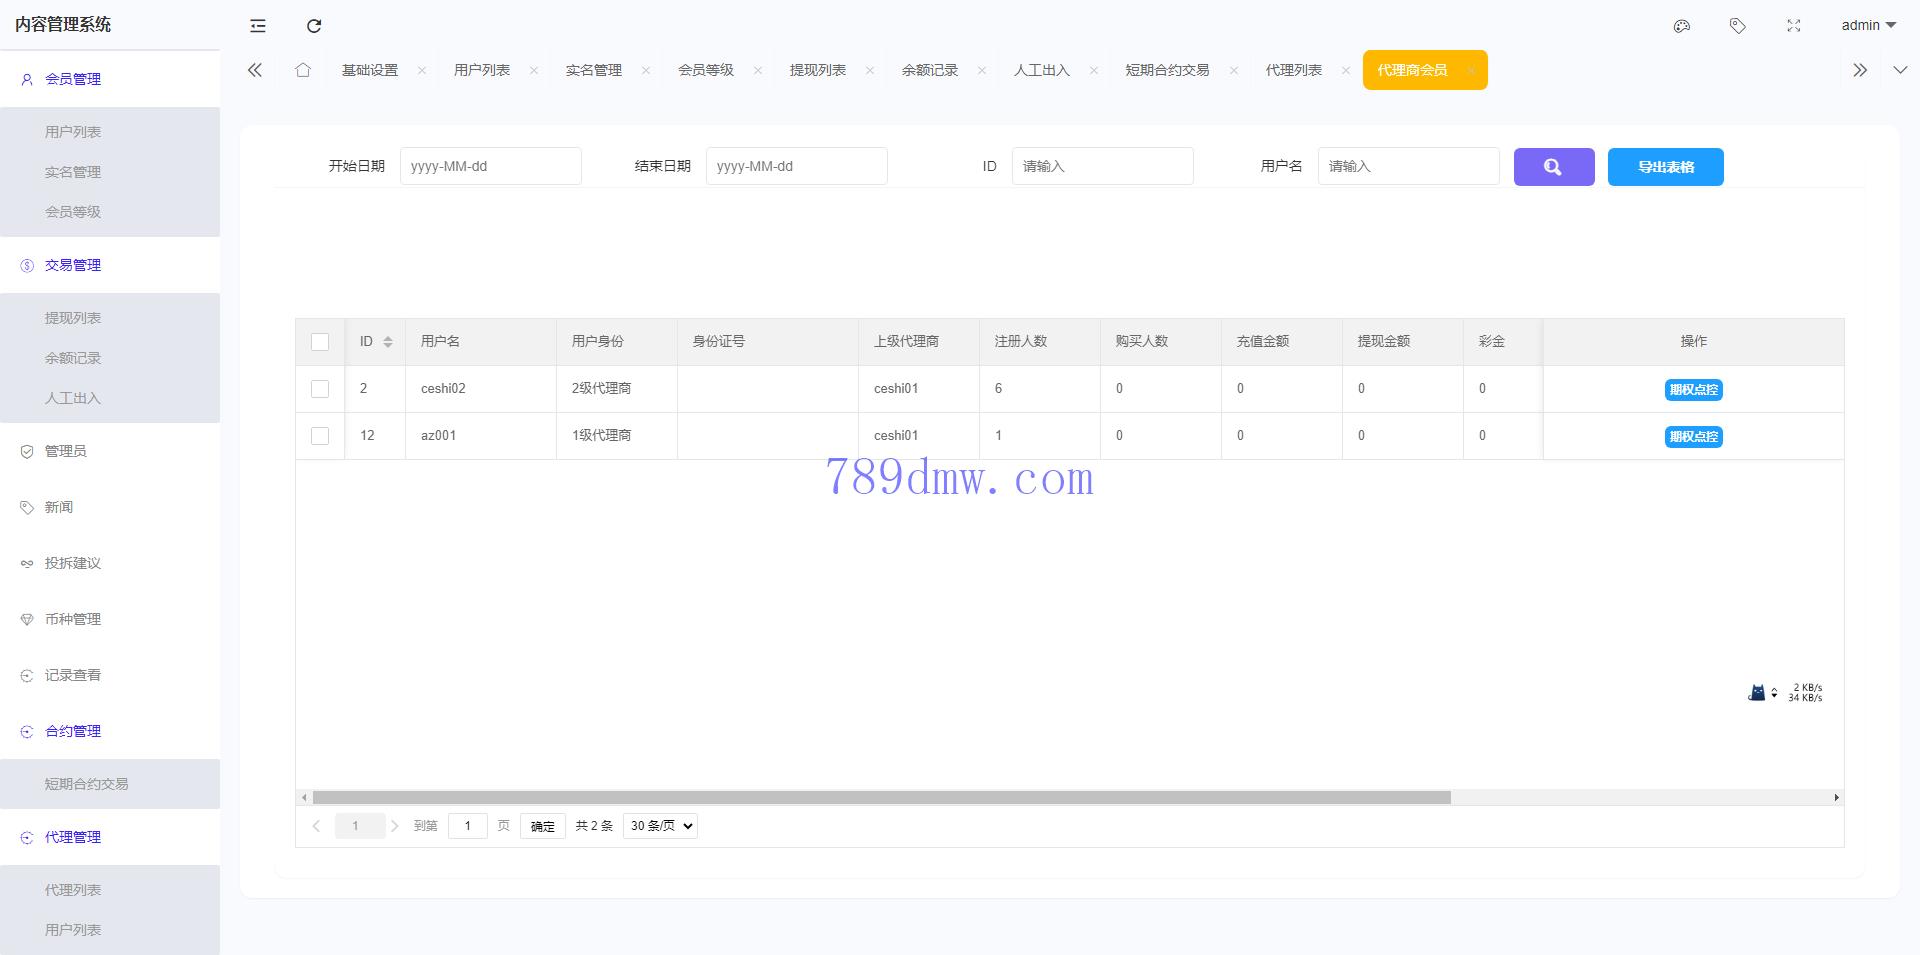
Task: Check the row checkbox for az001
Action: click(320, 436)
